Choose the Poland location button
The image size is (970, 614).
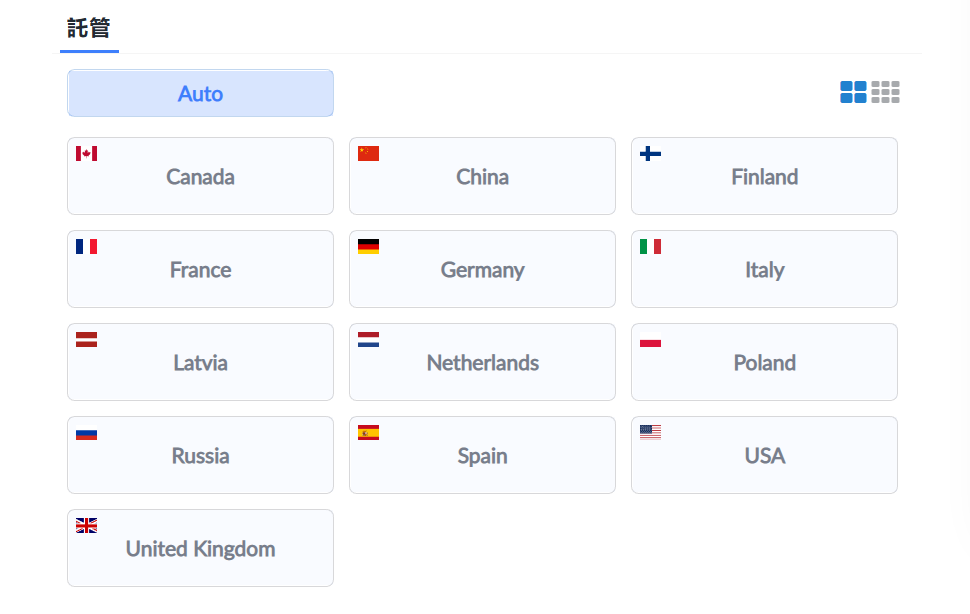pyautogui.click(x=764, y=363)
